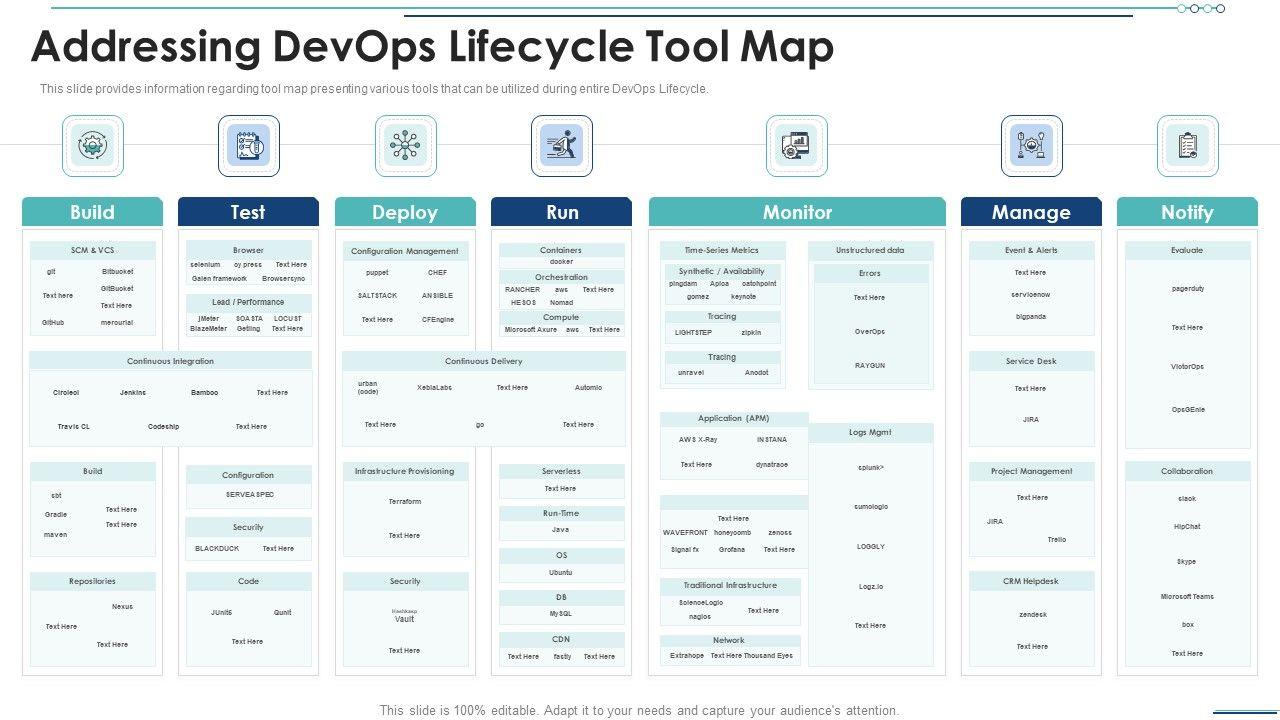Select the 'Synthetic / Availability' label

click(x=722, y=271)
